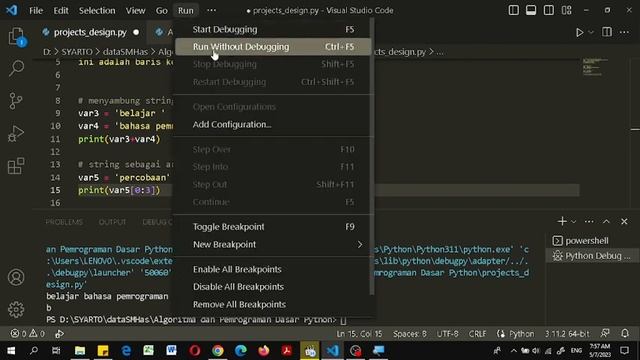
Task: Select Enable All Breakpoints
Action: pyautogui.click(x=273, y=269)
